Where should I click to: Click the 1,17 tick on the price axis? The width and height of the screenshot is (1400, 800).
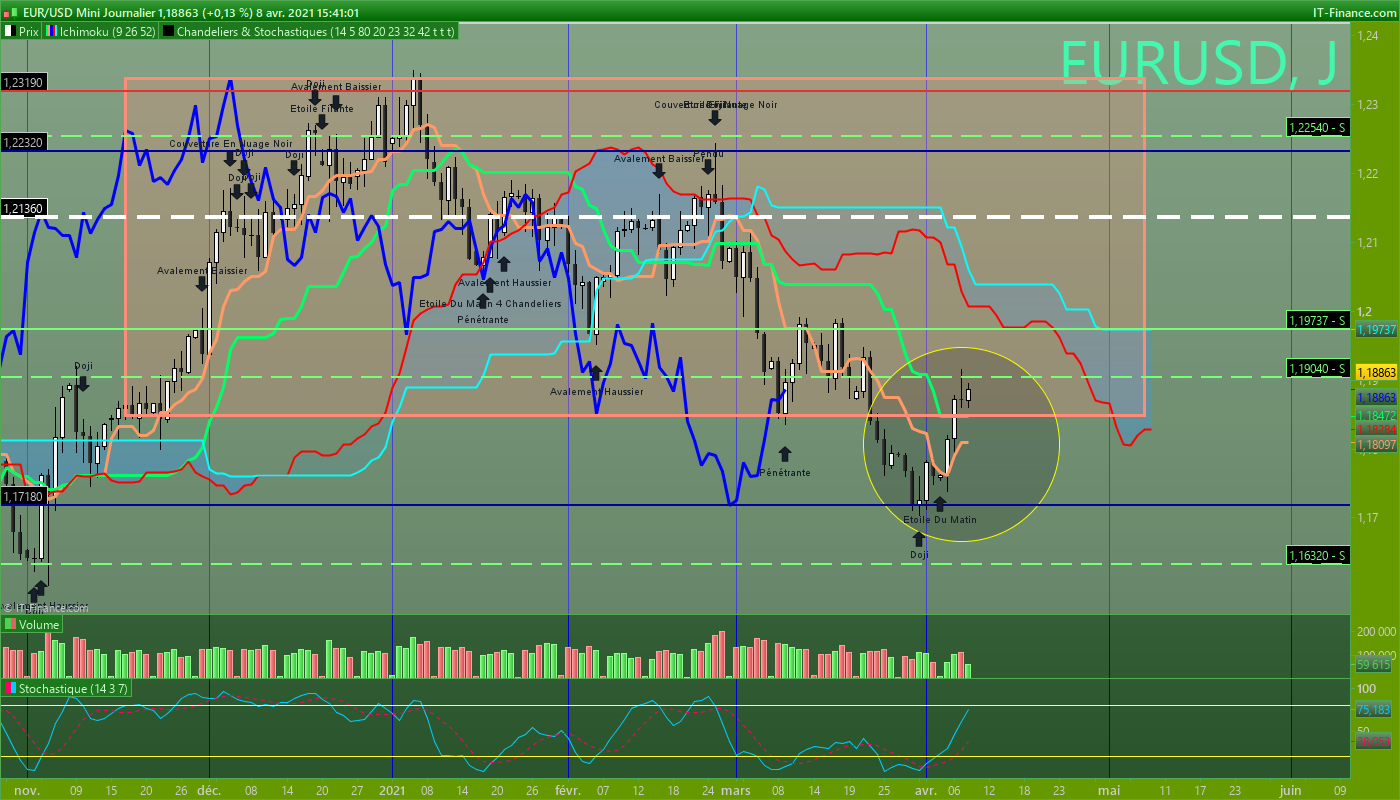coord(1366,517)
